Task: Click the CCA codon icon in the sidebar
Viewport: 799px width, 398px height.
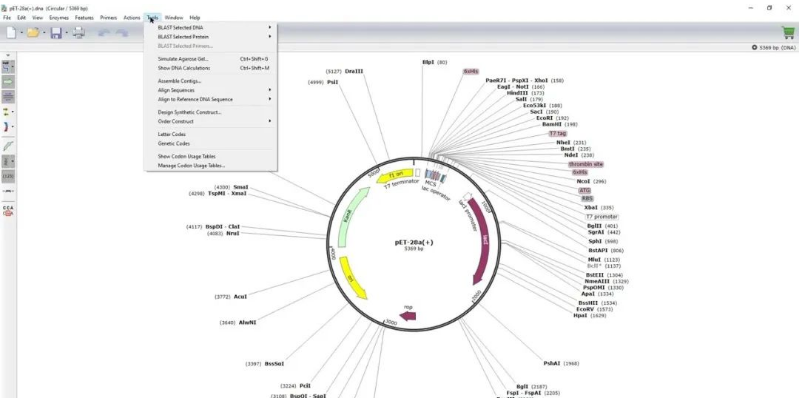Action: (x=8, y=210)
